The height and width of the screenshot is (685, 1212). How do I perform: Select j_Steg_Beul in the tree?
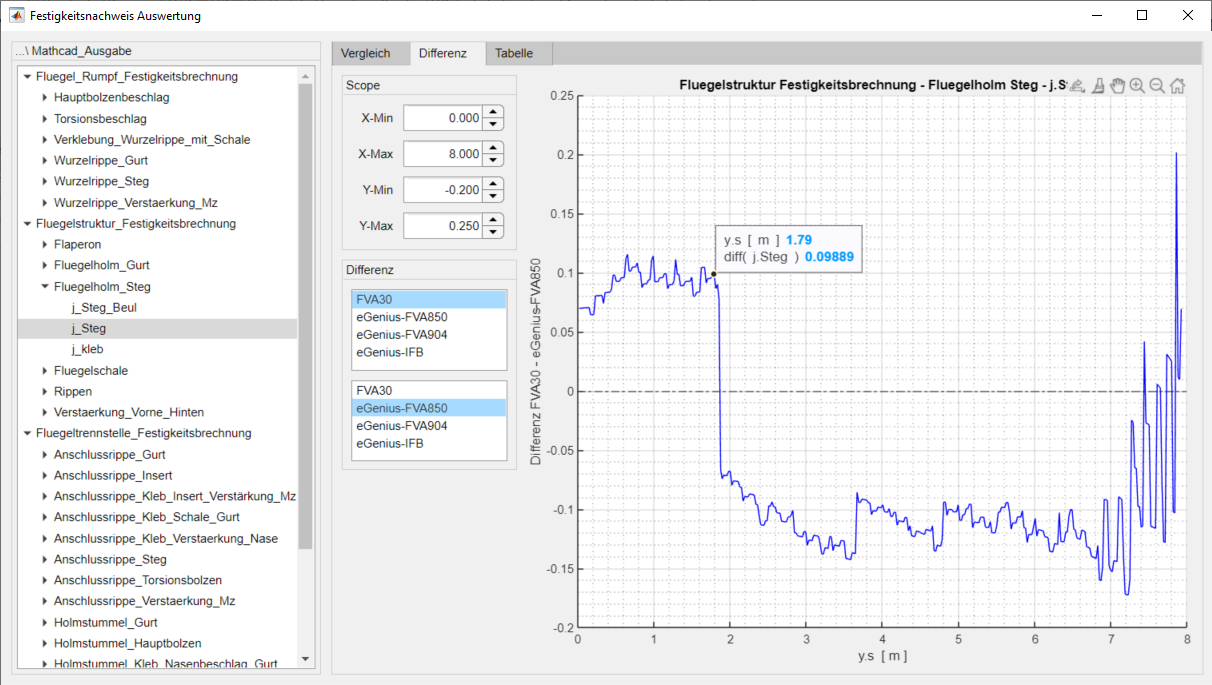[x=104, y=308]
